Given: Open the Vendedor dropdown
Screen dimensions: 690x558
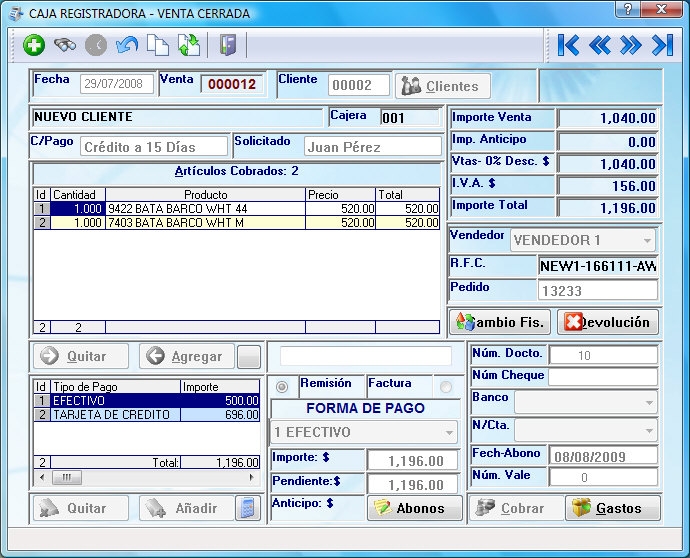Looking at the screenshot, I should pyautogui.click(x=647, y=241).
